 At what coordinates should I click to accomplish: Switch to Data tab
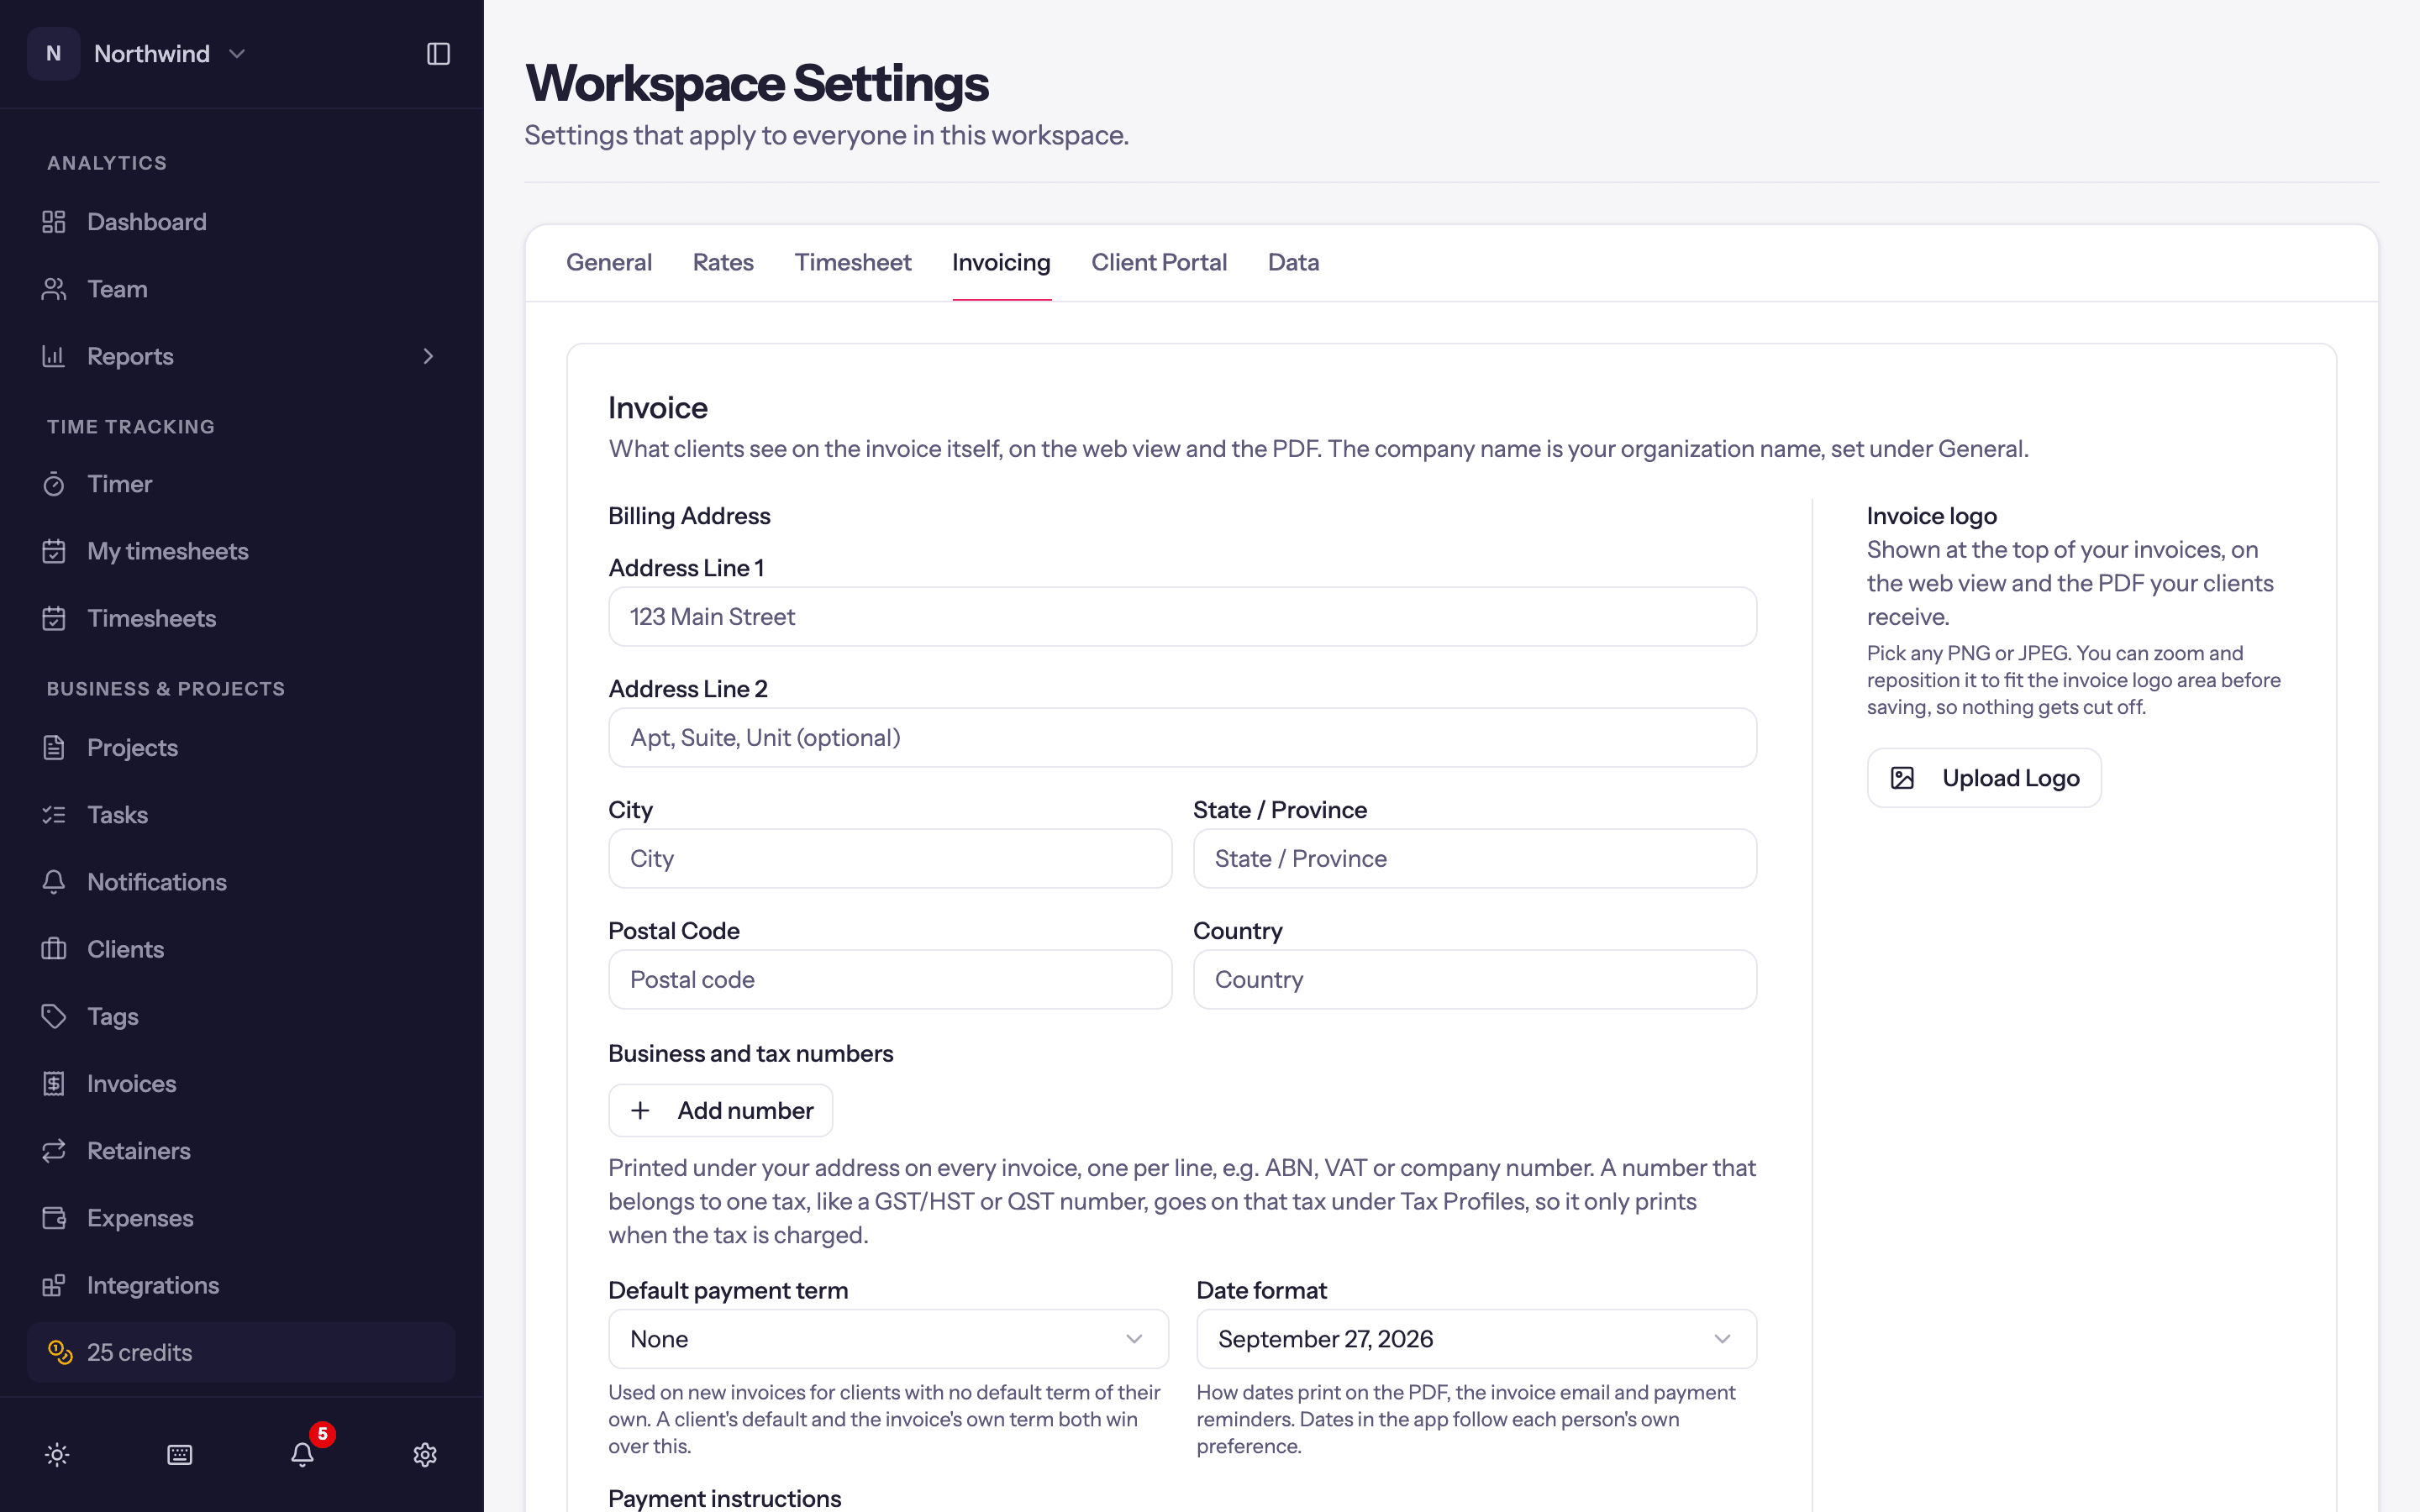1293,262
